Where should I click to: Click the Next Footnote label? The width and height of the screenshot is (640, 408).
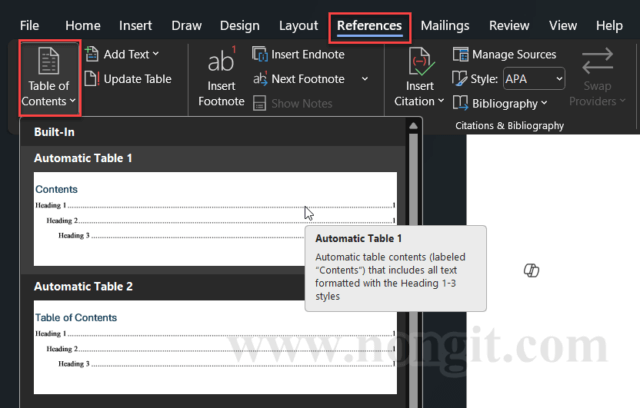[x=308, y=79]
